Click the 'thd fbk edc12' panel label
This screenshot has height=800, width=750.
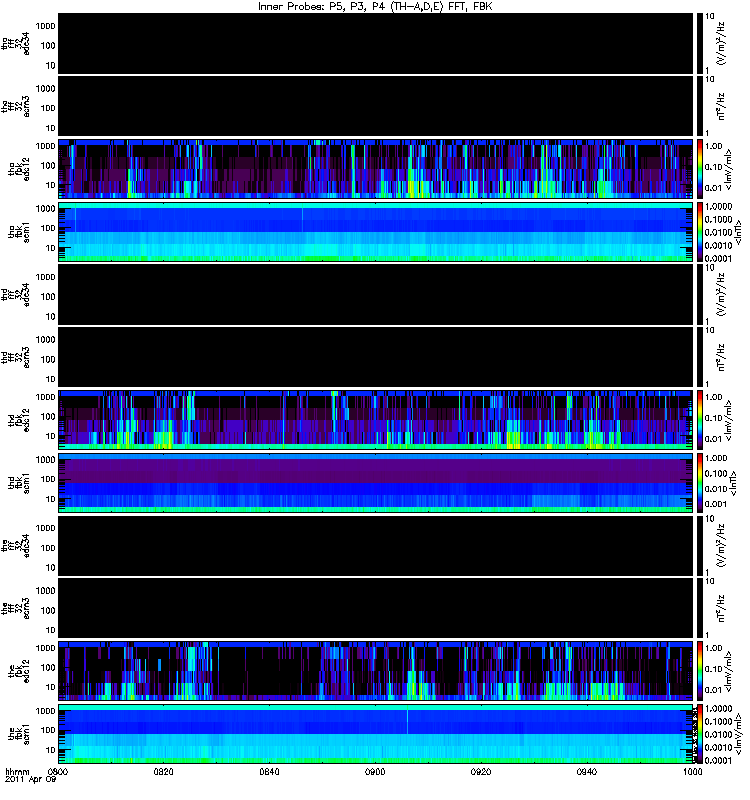19,420
